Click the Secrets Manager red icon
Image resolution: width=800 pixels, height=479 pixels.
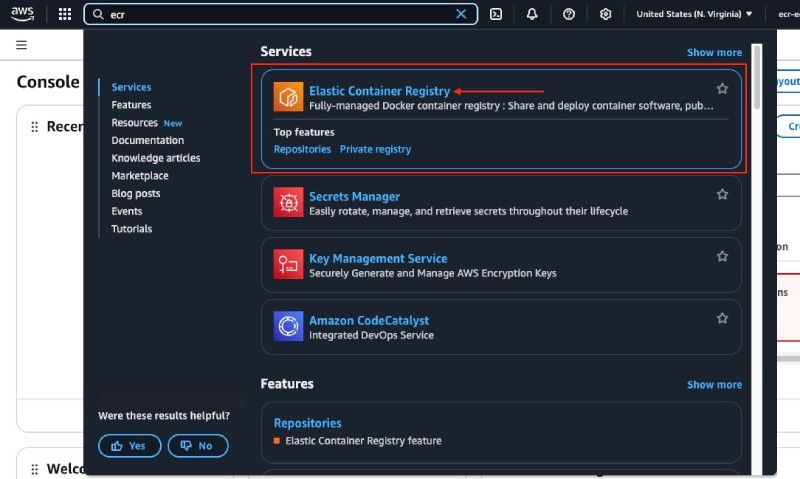click(x=288, y=202)
